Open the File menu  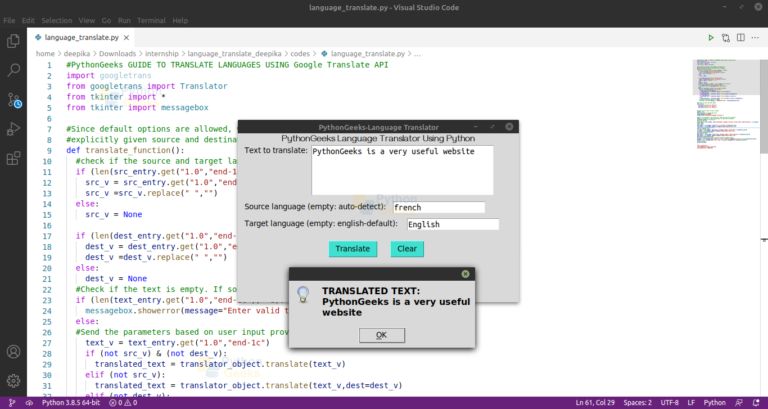(9, 21)
